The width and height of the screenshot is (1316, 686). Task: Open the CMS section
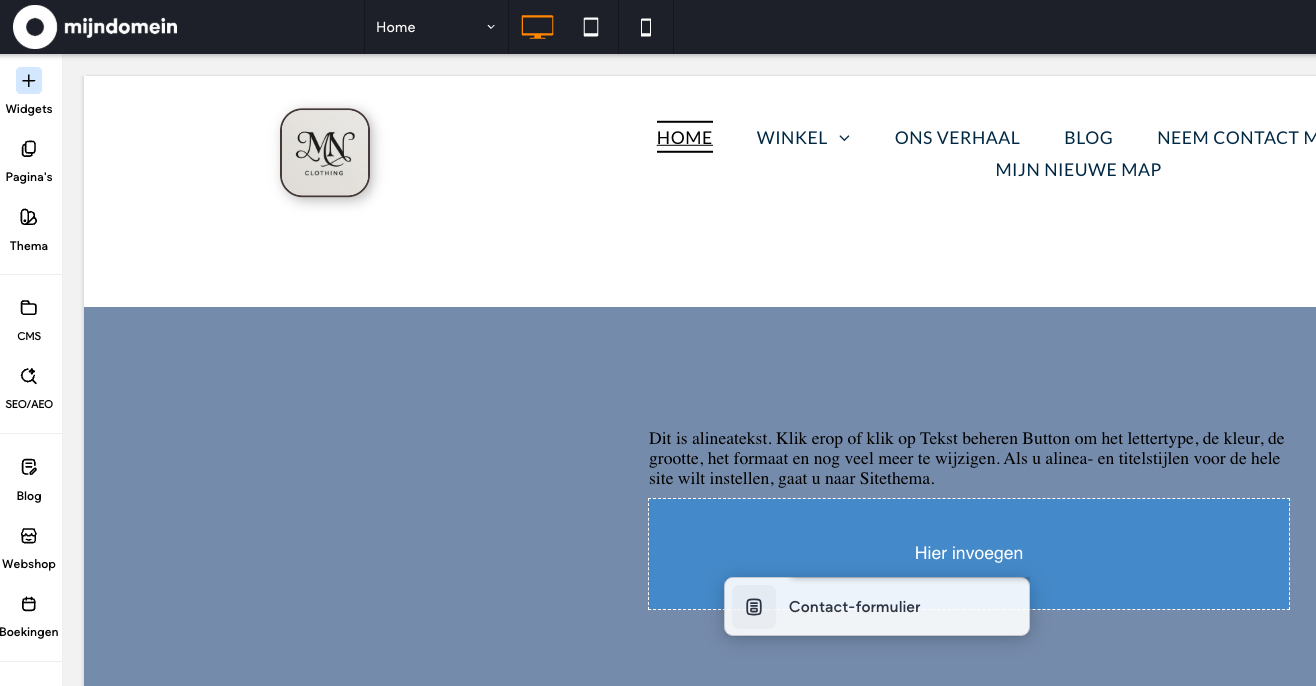pyautogui.click(x=29, y=319)
